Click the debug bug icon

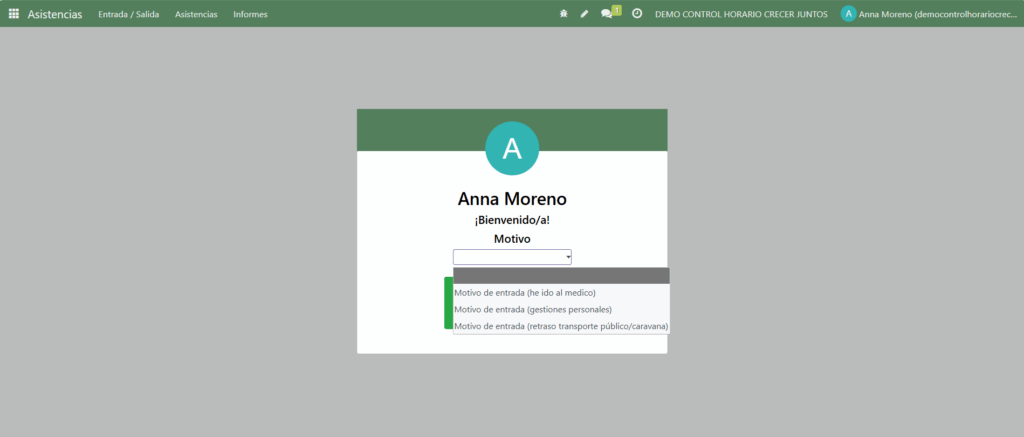pyautogui.click(x=564, y=14)
